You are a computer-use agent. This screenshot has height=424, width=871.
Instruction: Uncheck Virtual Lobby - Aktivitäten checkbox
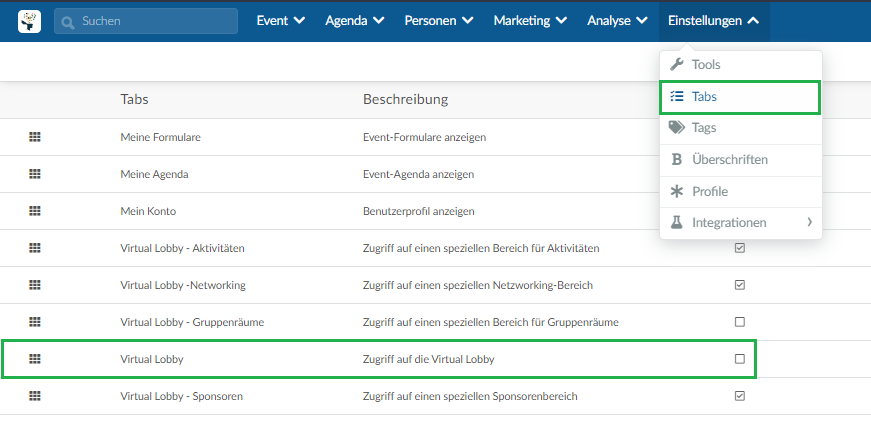739,248
